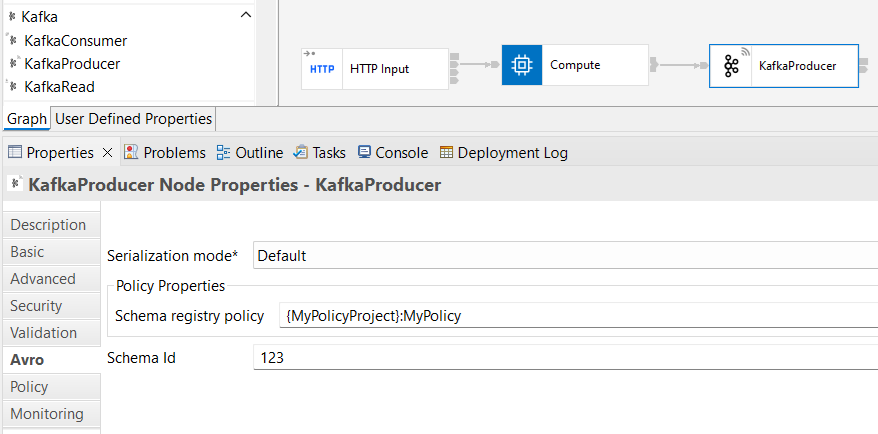Image resolution: width=878 pixels, height=434 pixels.
Task: Open the Problems tab
Action: tap(165, 152)
